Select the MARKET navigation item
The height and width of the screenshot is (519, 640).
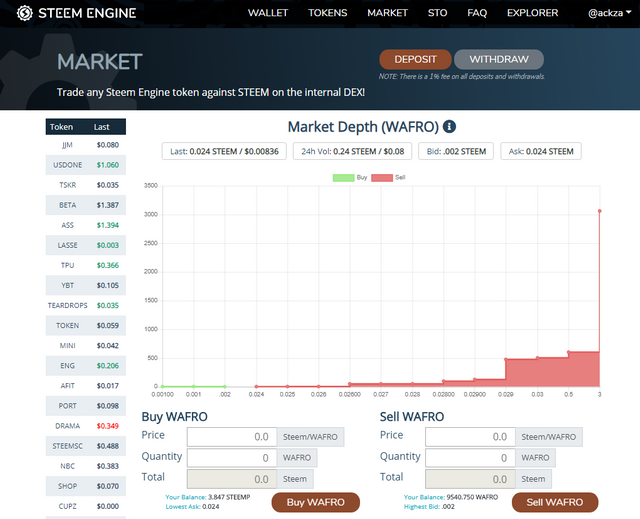pyautogui.click(x=387, y=13)
